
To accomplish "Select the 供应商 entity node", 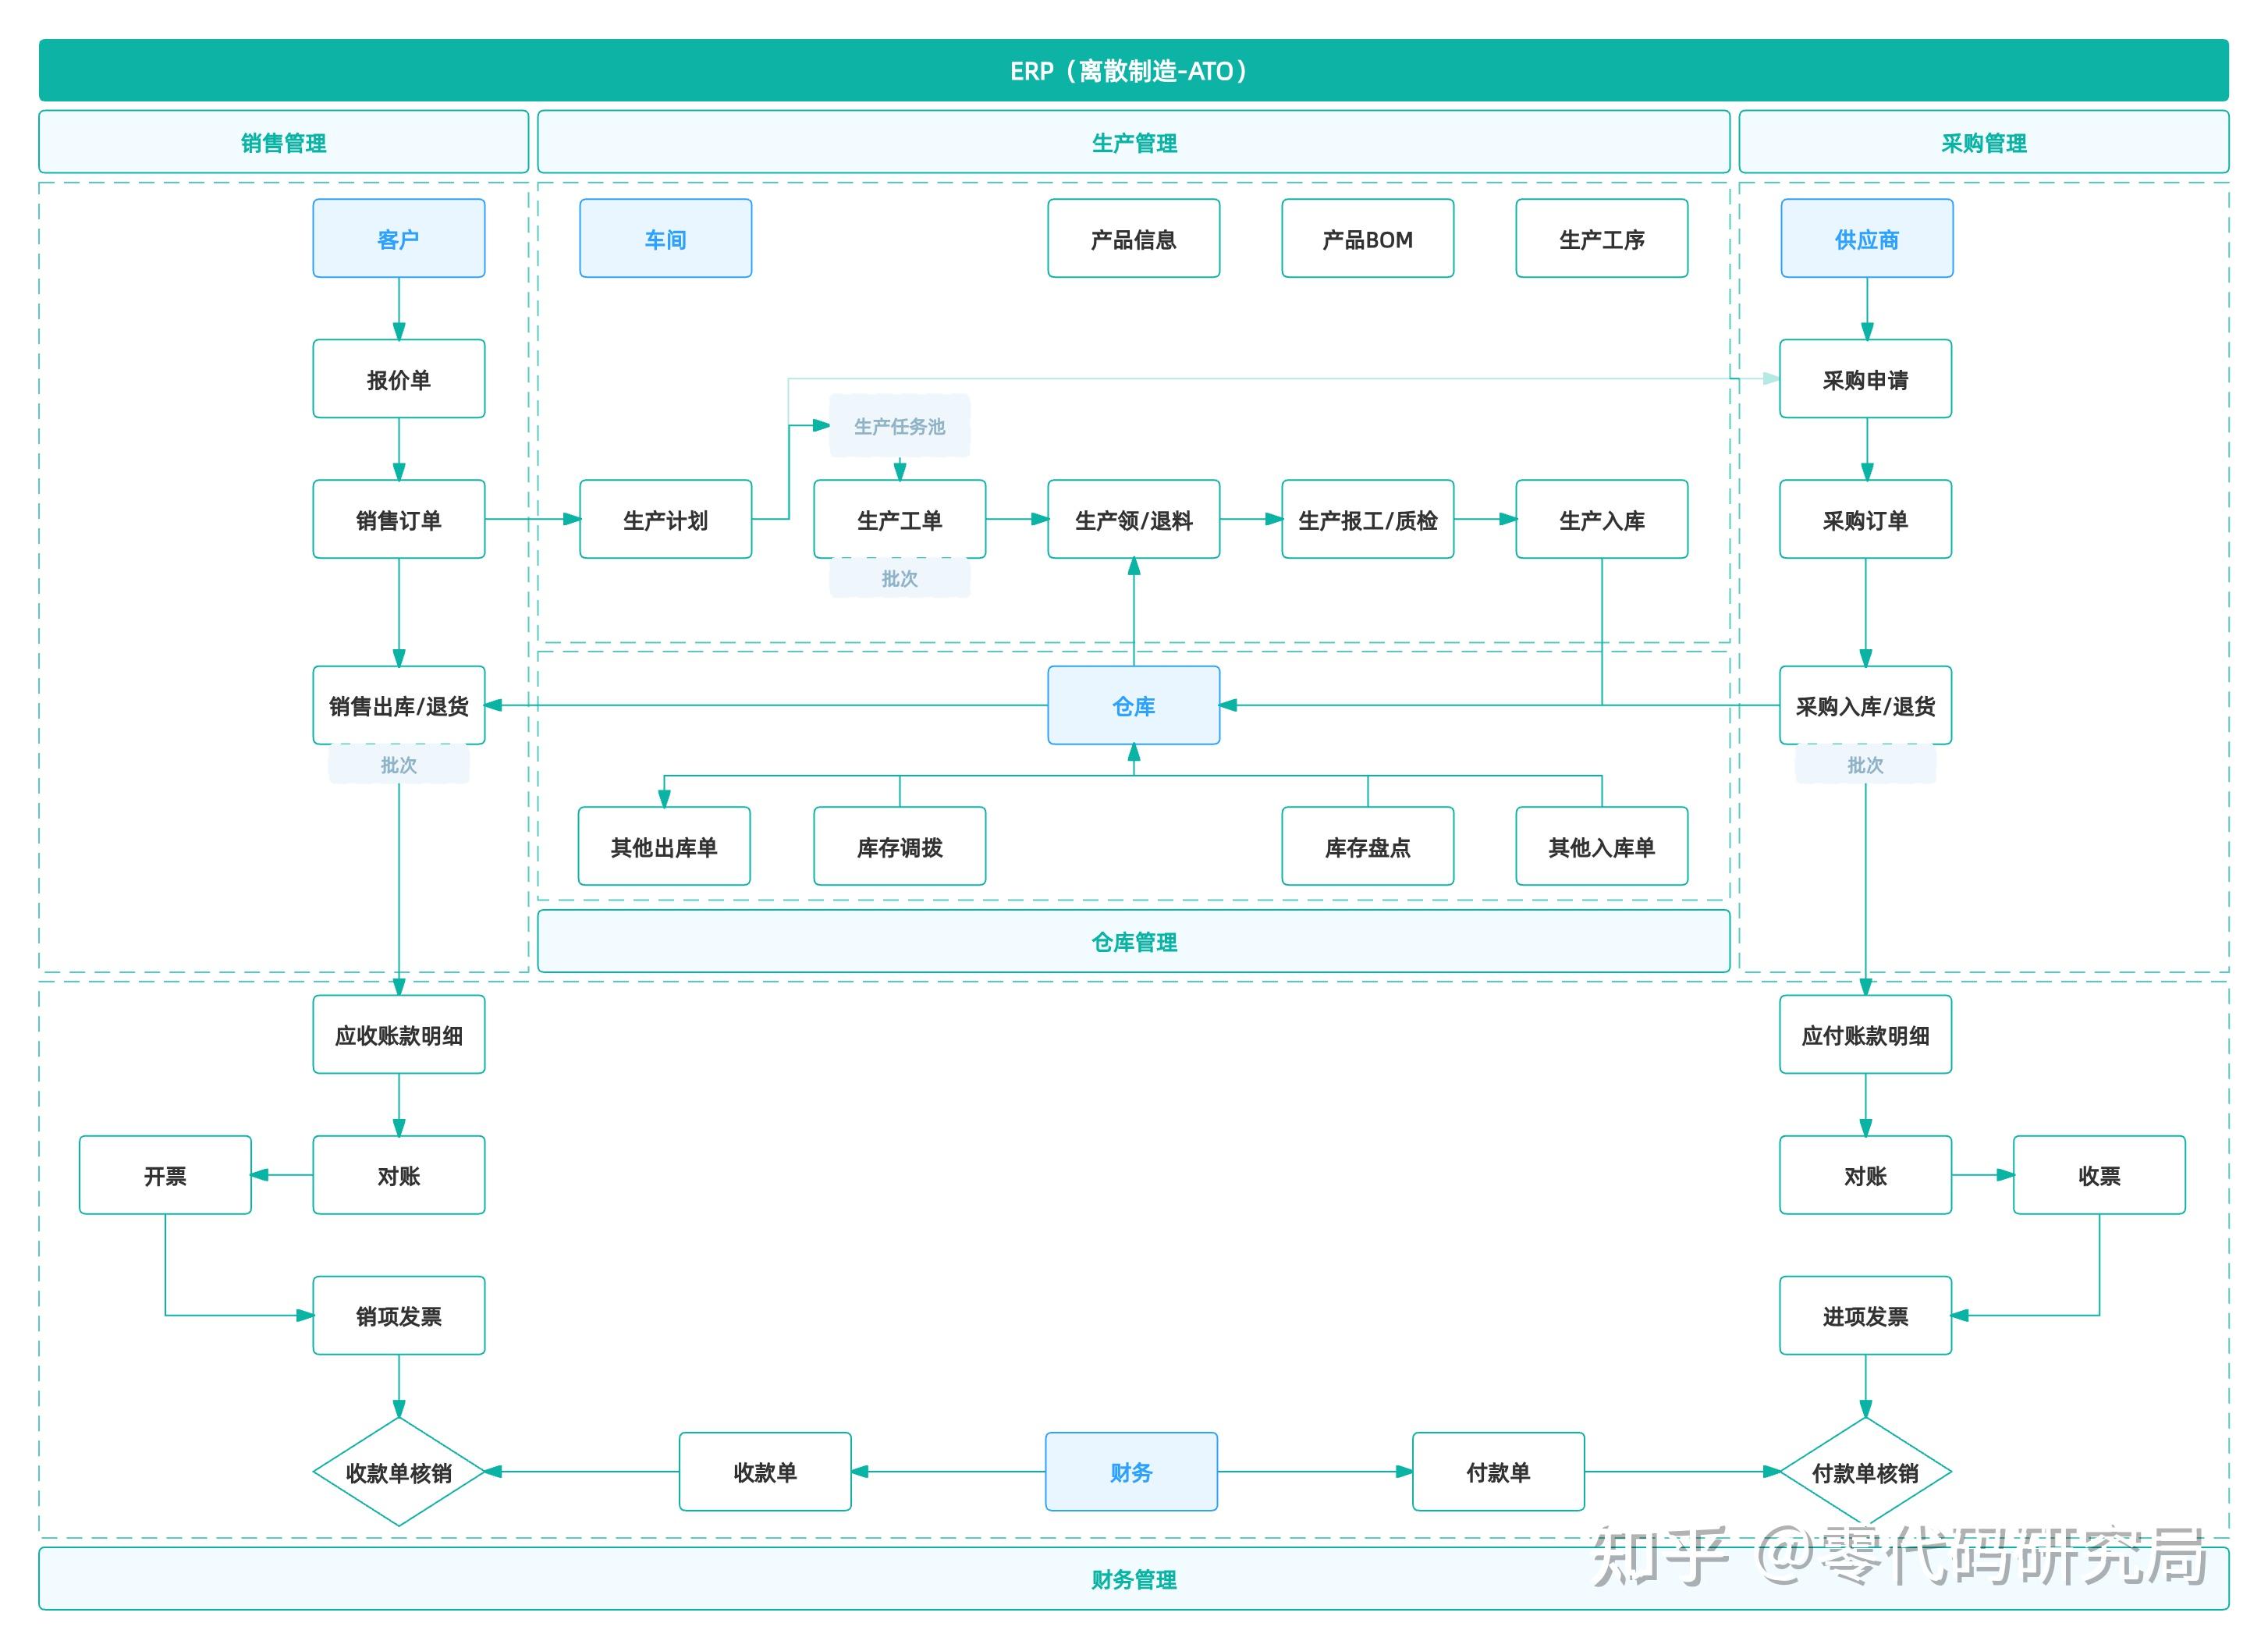I will [x=1866, y=238].
